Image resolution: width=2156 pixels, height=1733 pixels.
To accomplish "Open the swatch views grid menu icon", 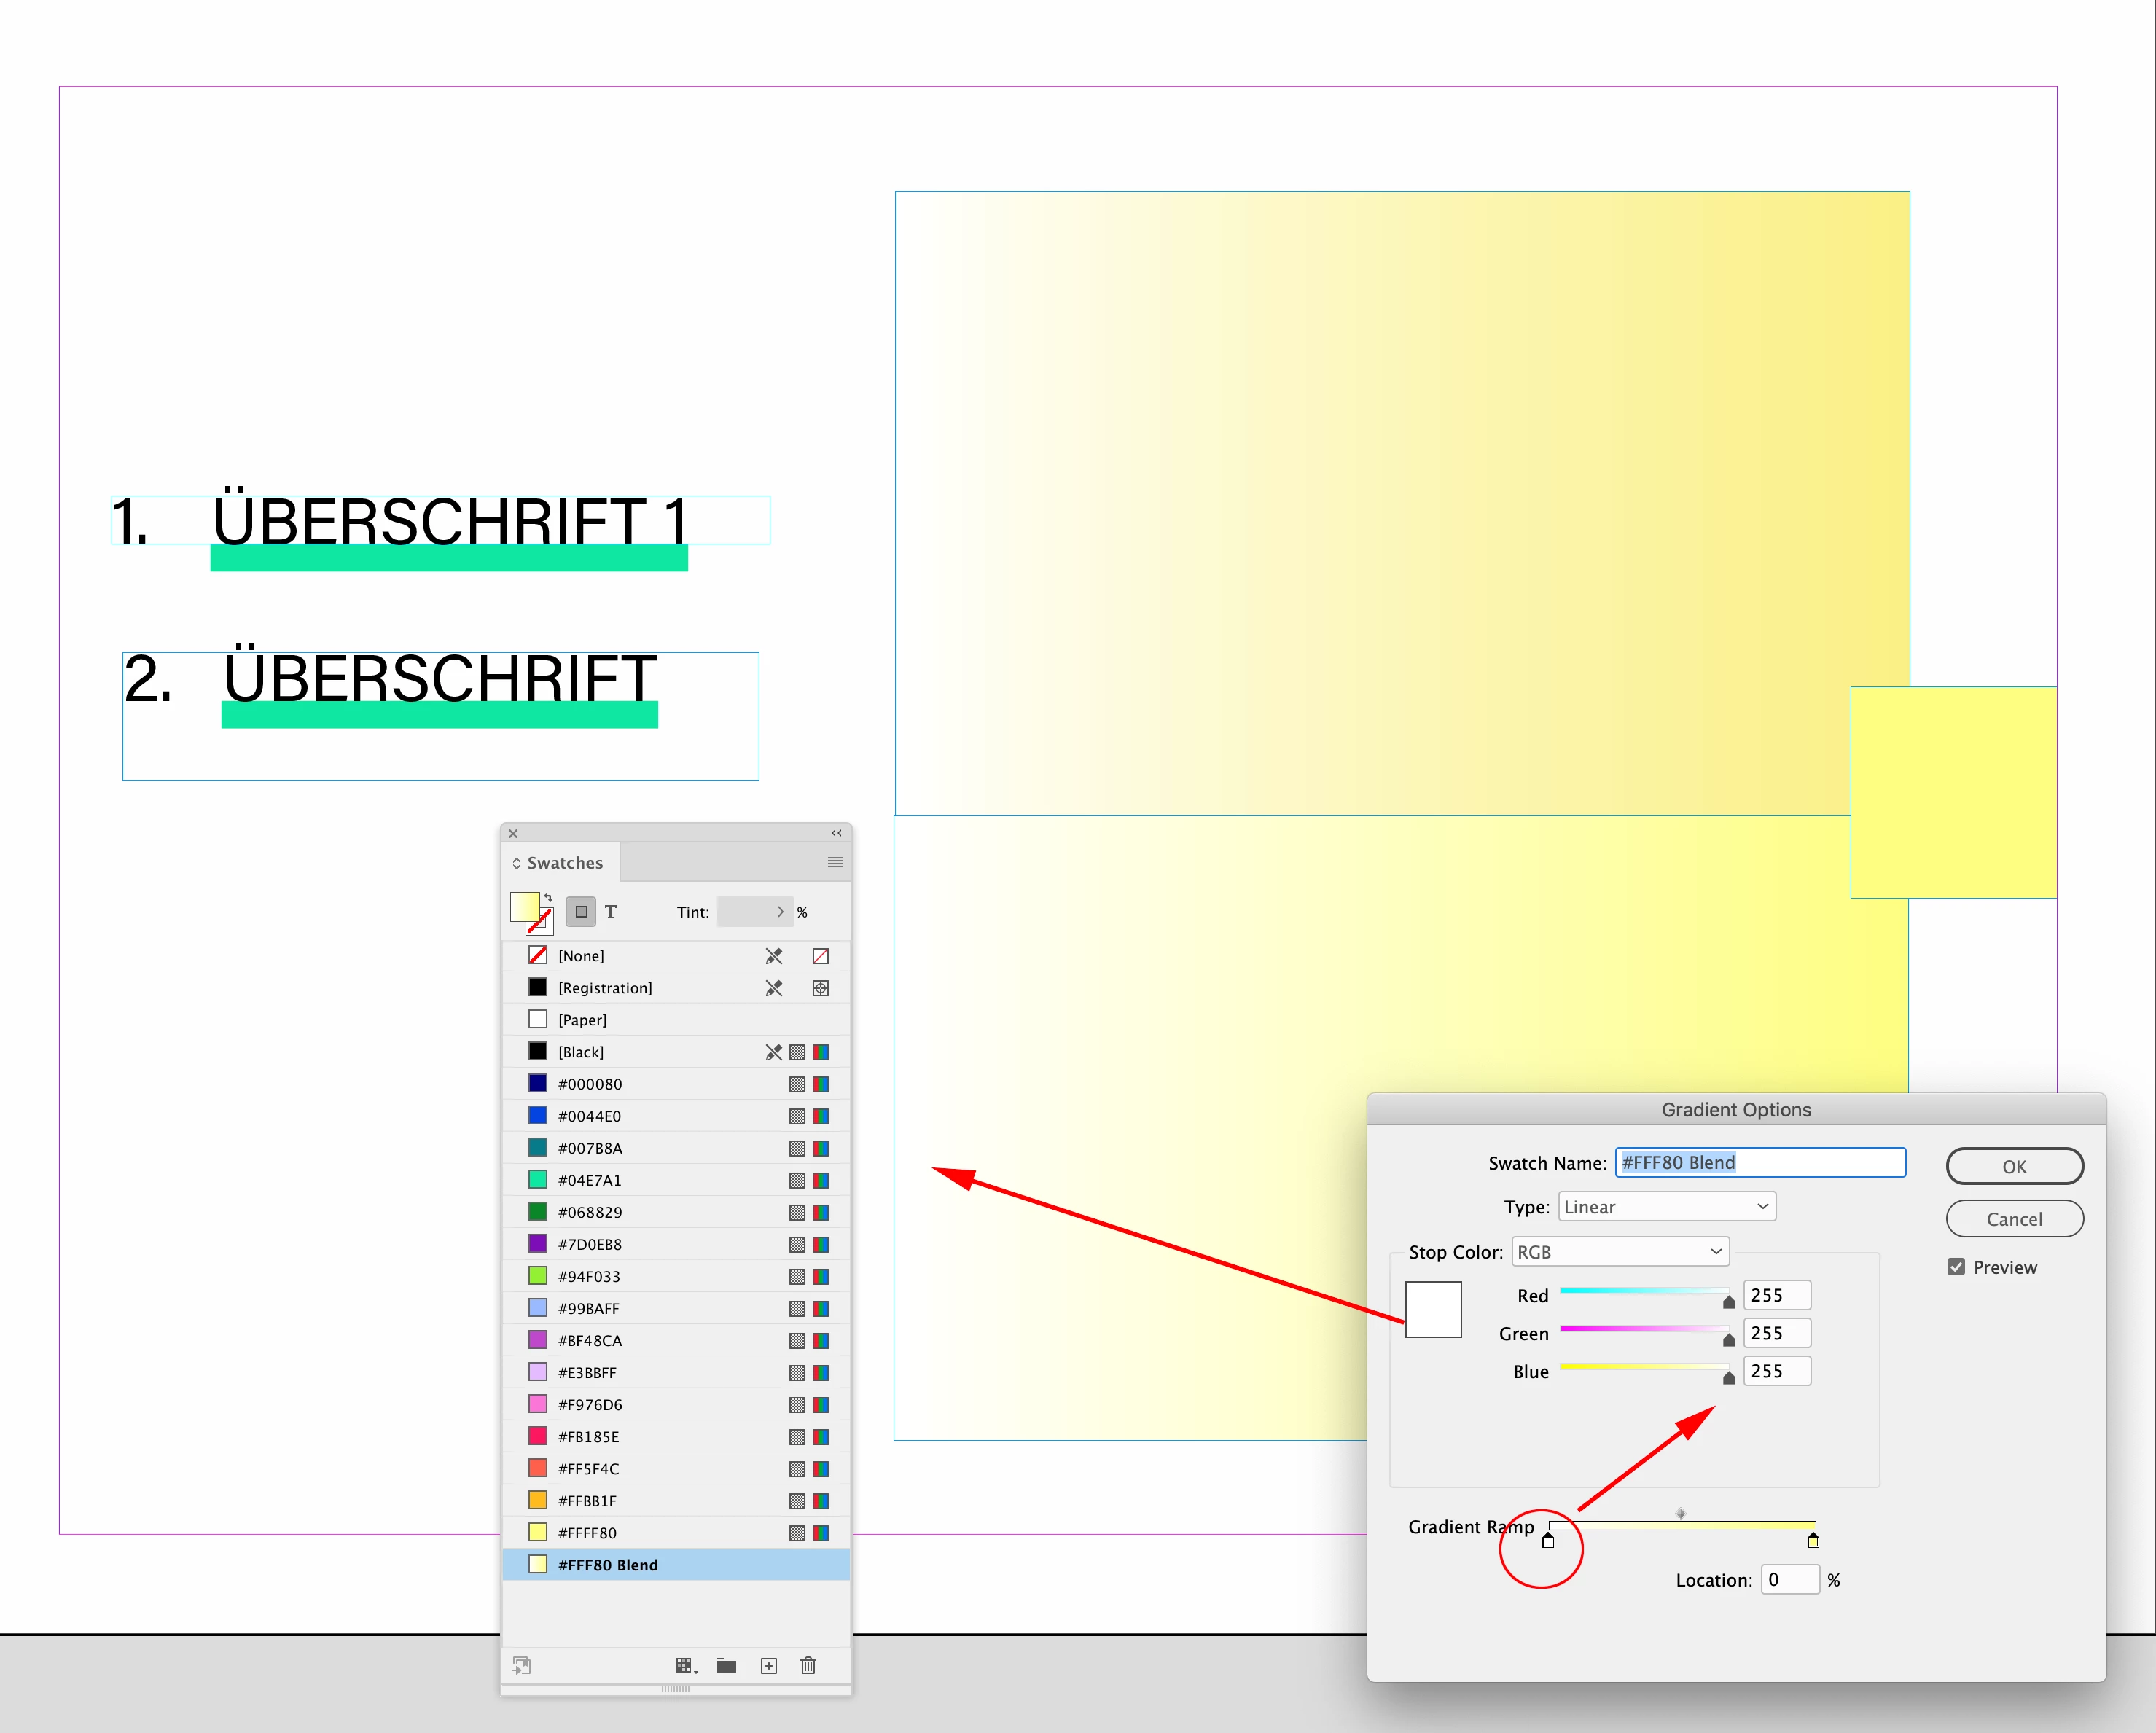I will pyautogui.click(x=685, y=1665).
